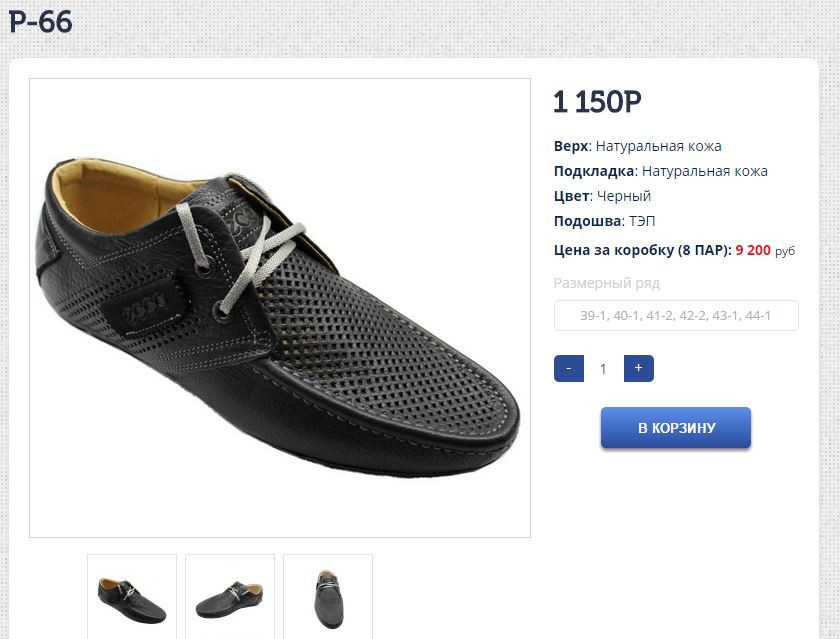840x639 pixels.
Task: Decrease quantity with the minus button
Action: coord(569,368)
